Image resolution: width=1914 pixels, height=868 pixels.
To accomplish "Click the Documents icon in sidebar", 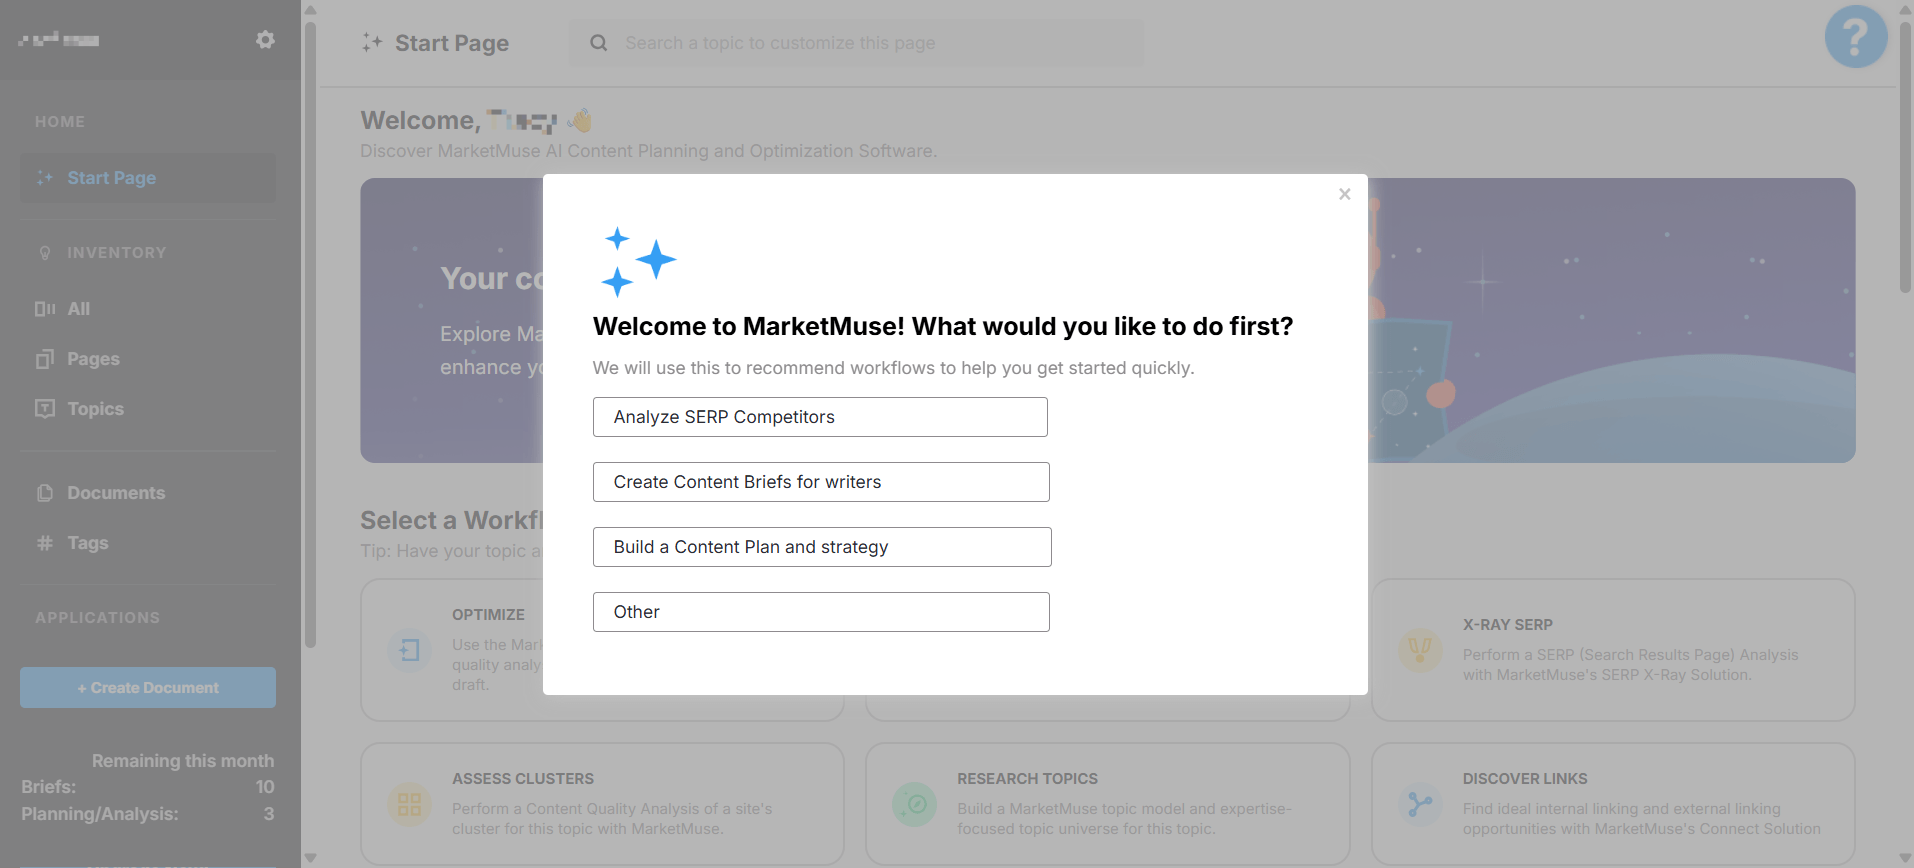I will [45, 493].
